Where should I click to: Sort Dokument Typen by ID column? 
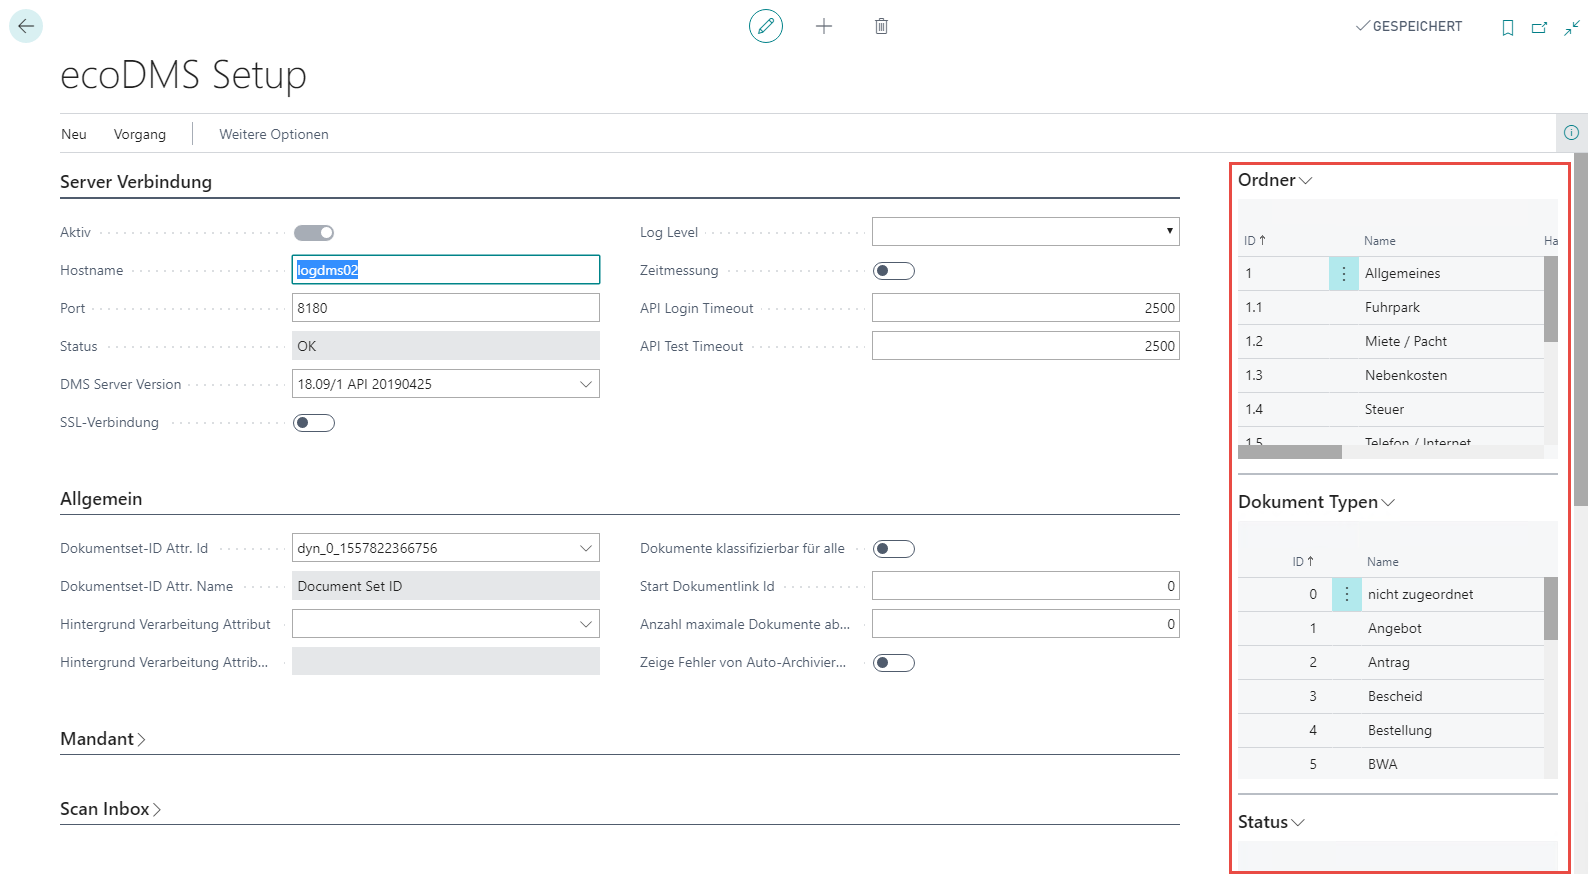click(1303, 562)
